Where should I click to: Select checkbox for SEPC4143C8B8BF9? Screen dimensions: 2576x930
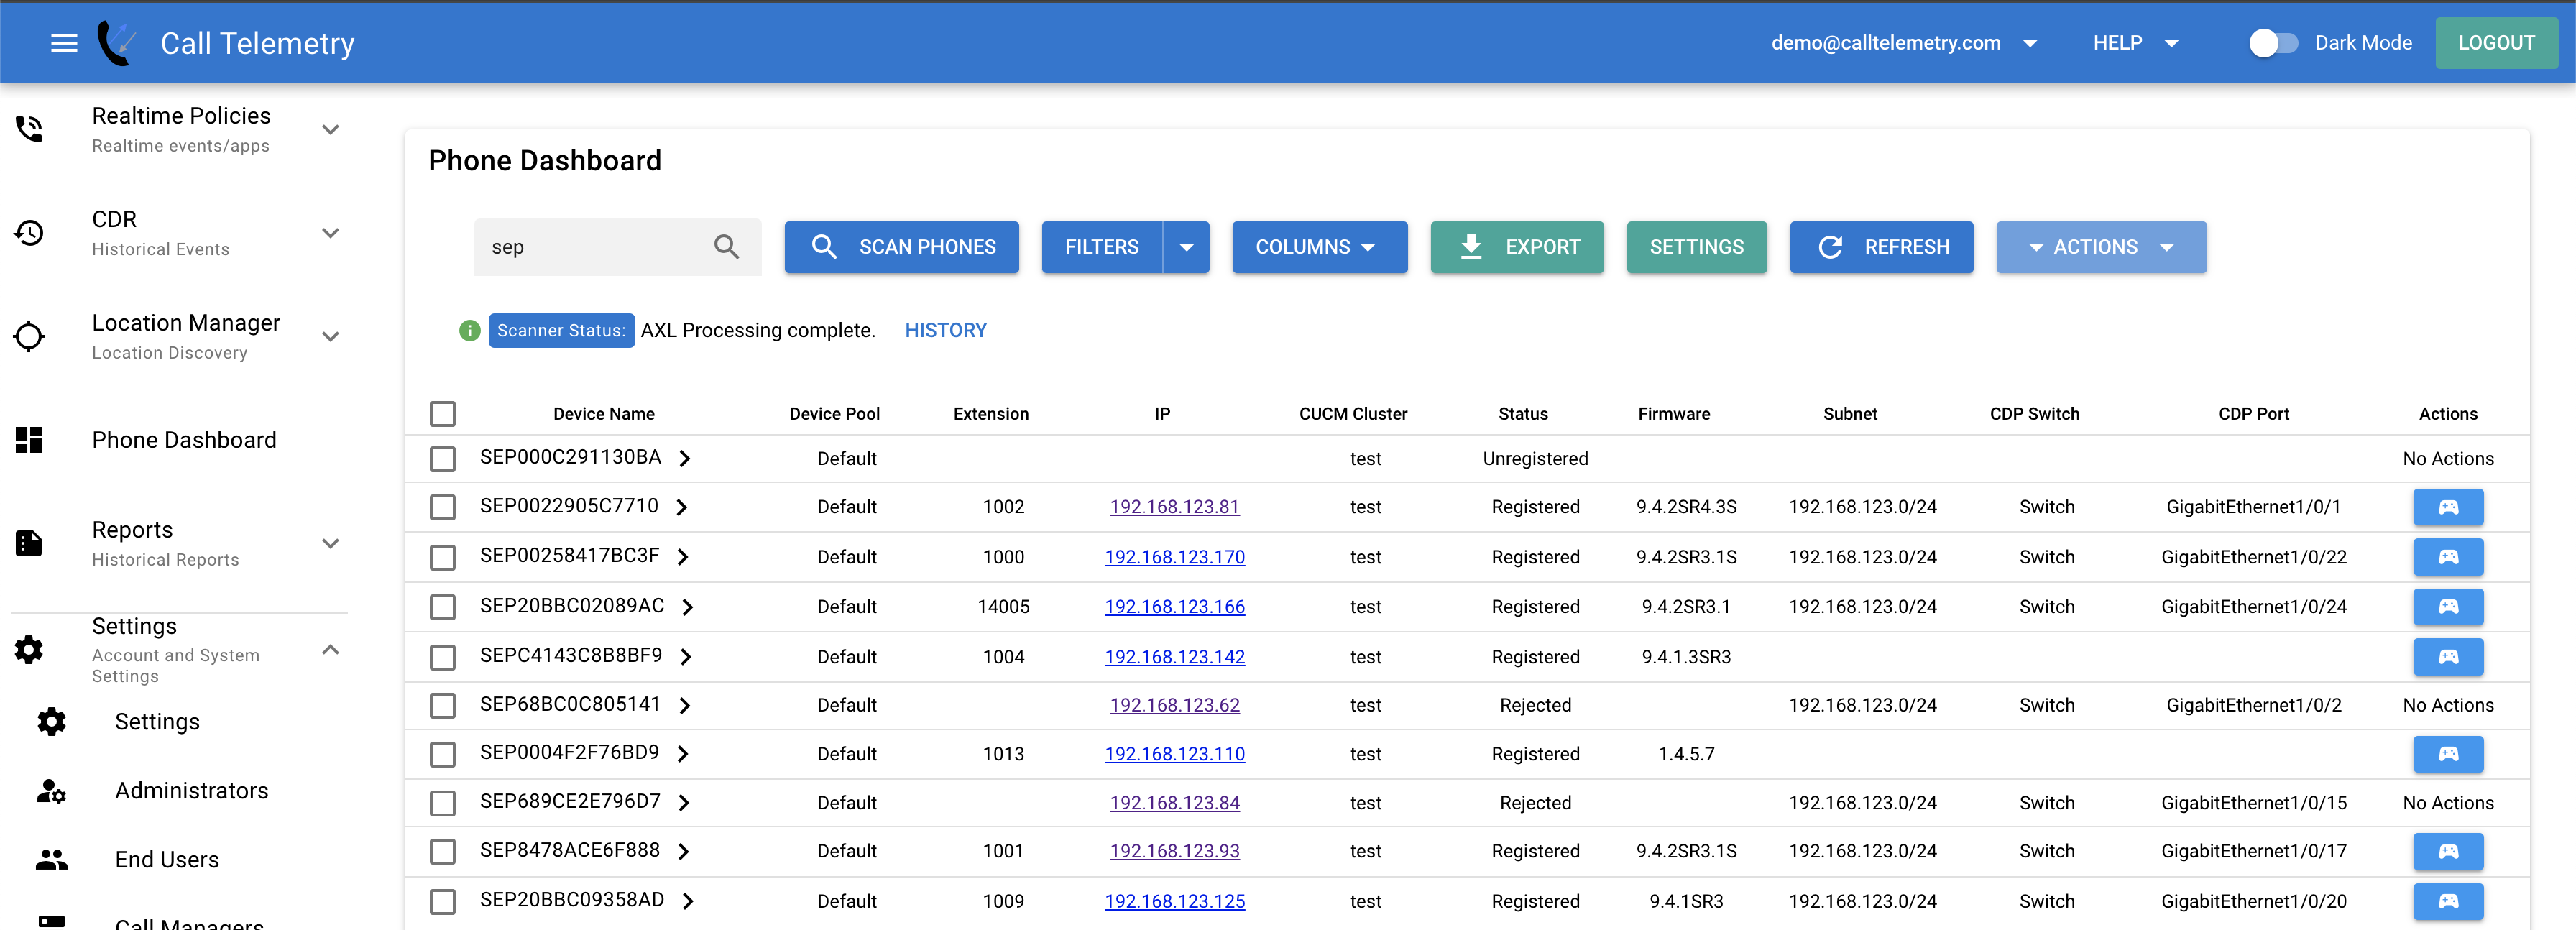442,657
